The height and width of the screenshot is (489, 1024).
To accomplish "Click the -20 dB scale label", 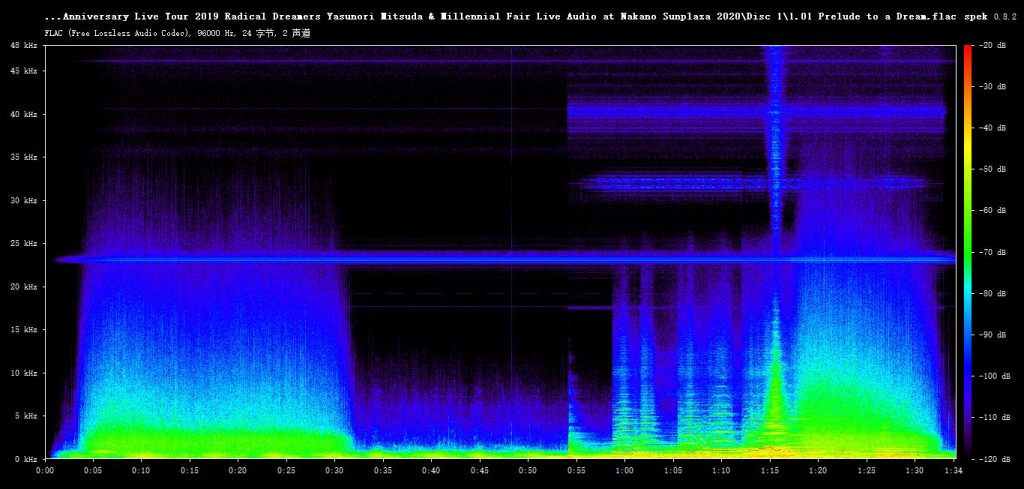I will (991, 45).
